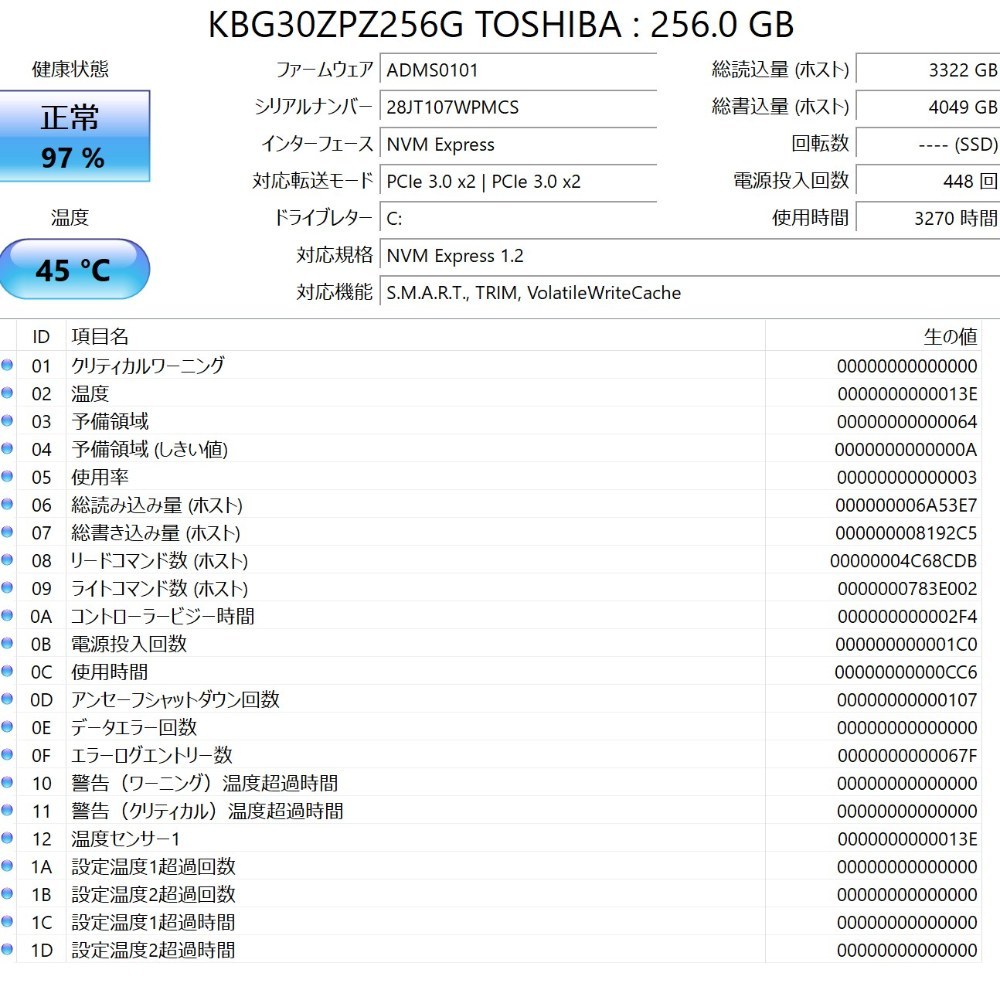Click raw value 00000000000107
Screen dimensions: 1000x990
click(907, 700)
